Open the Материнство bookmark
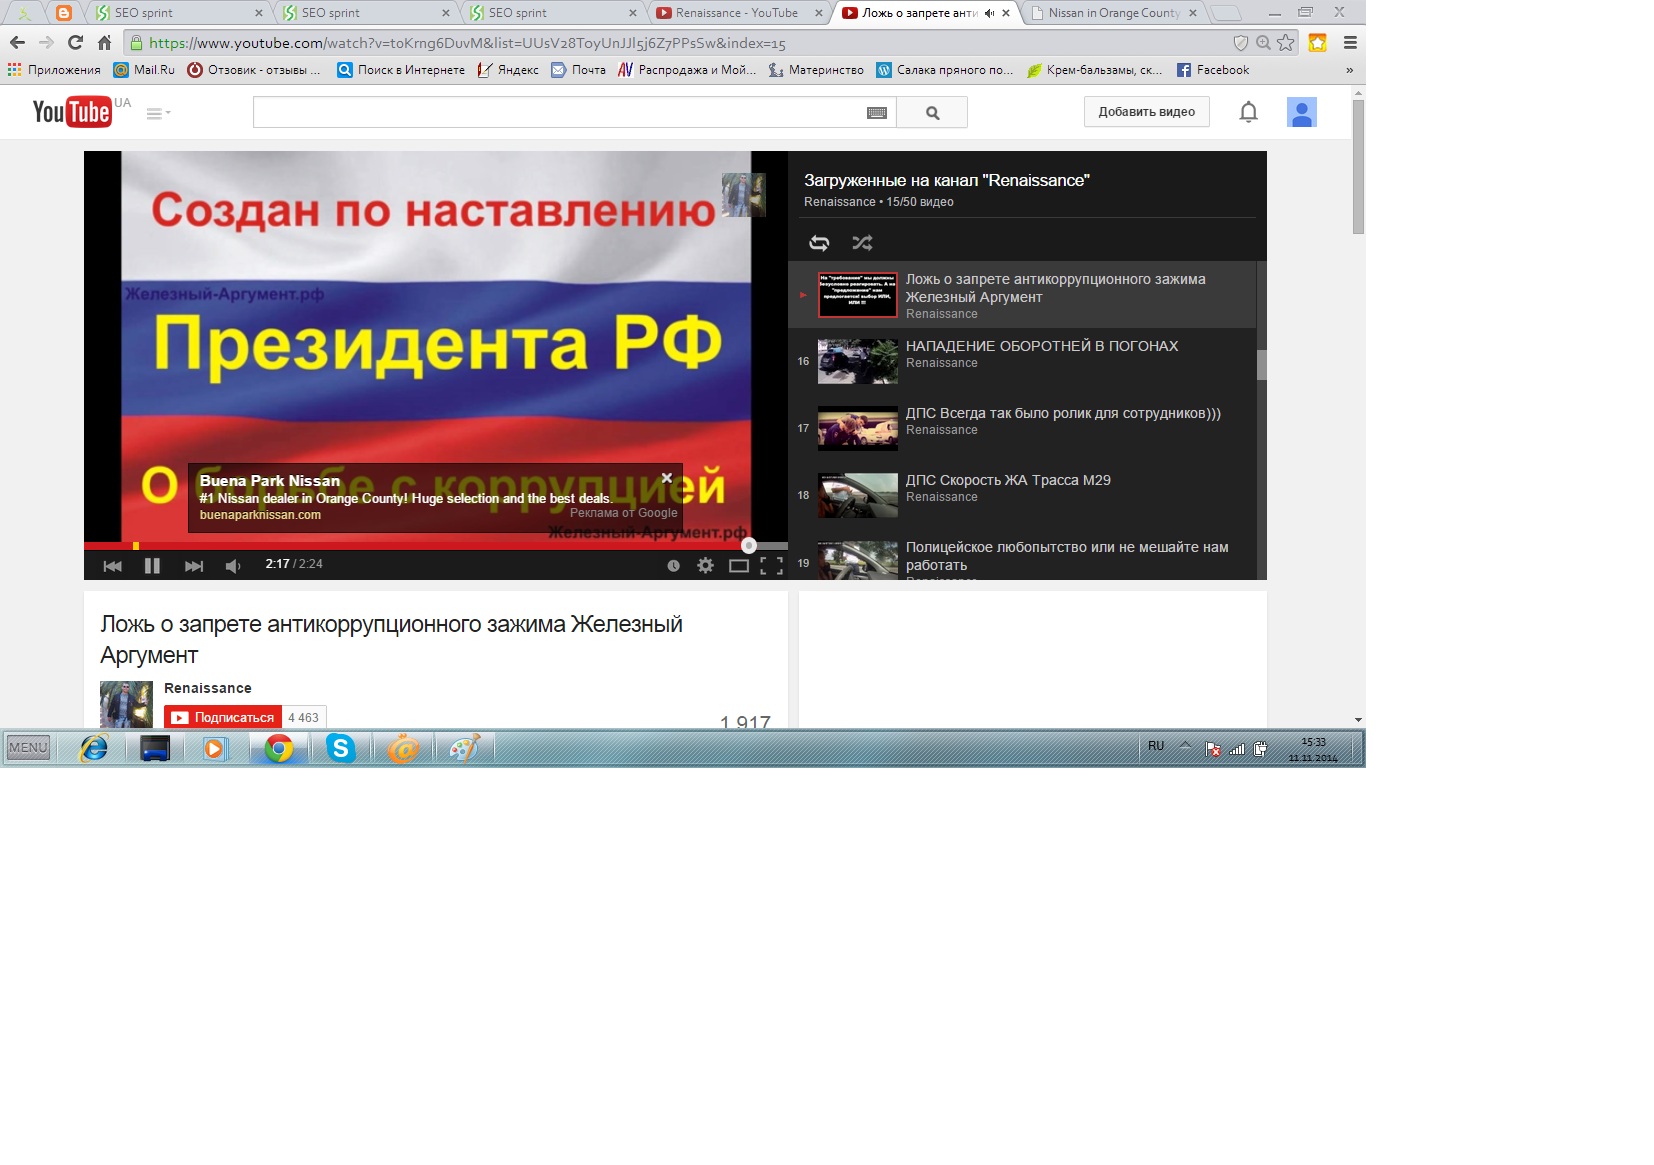 click(816, 70)
